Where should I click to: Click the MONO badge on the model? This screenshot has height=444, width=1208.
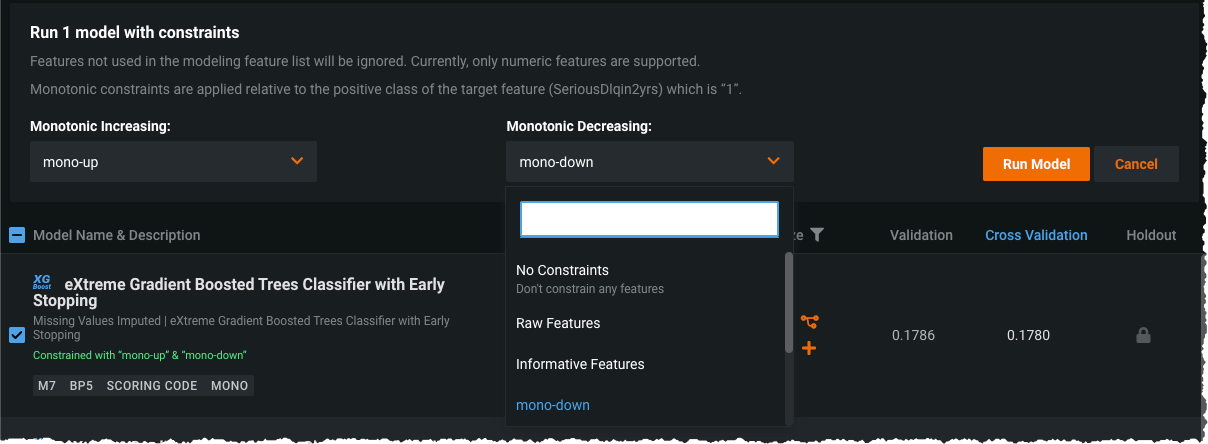230,385
